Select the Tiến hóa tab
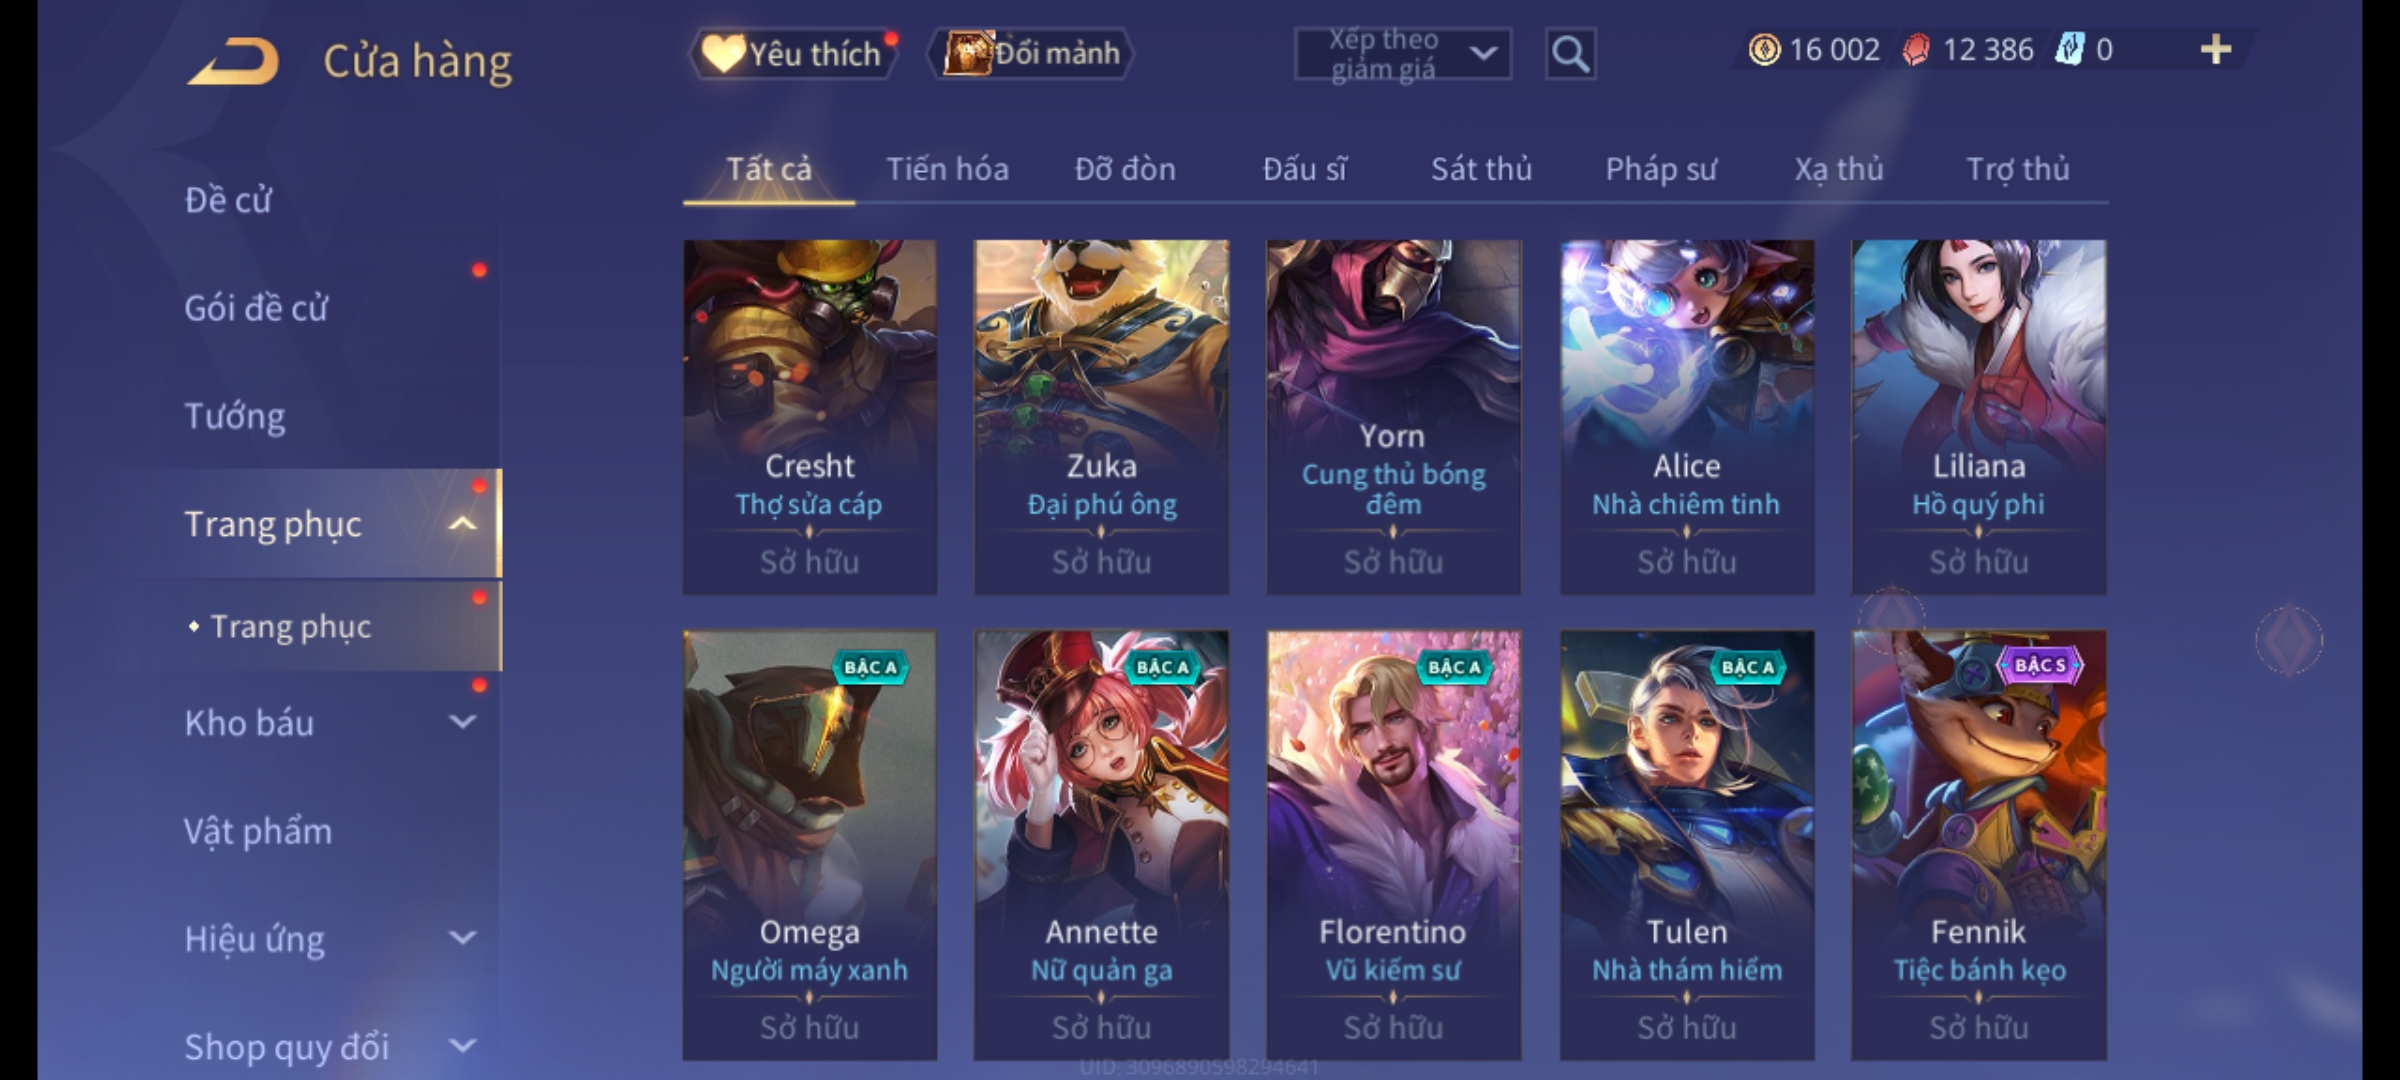This screenshot has height=1080, width=2400. (947, 169)
